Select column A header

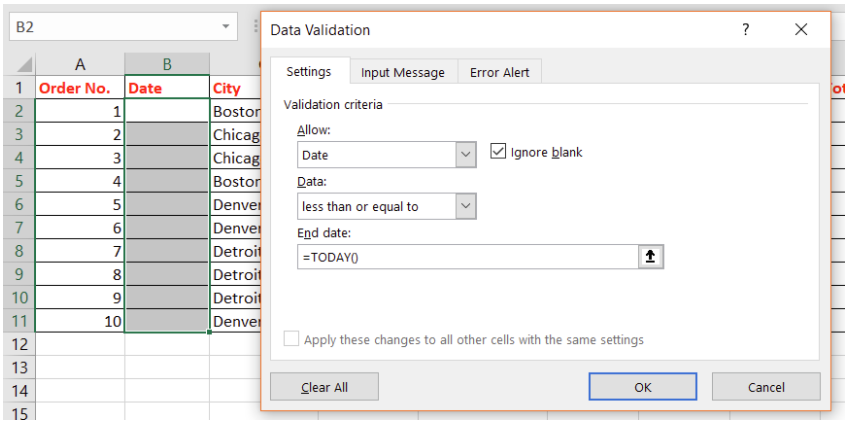coord(79,64)
